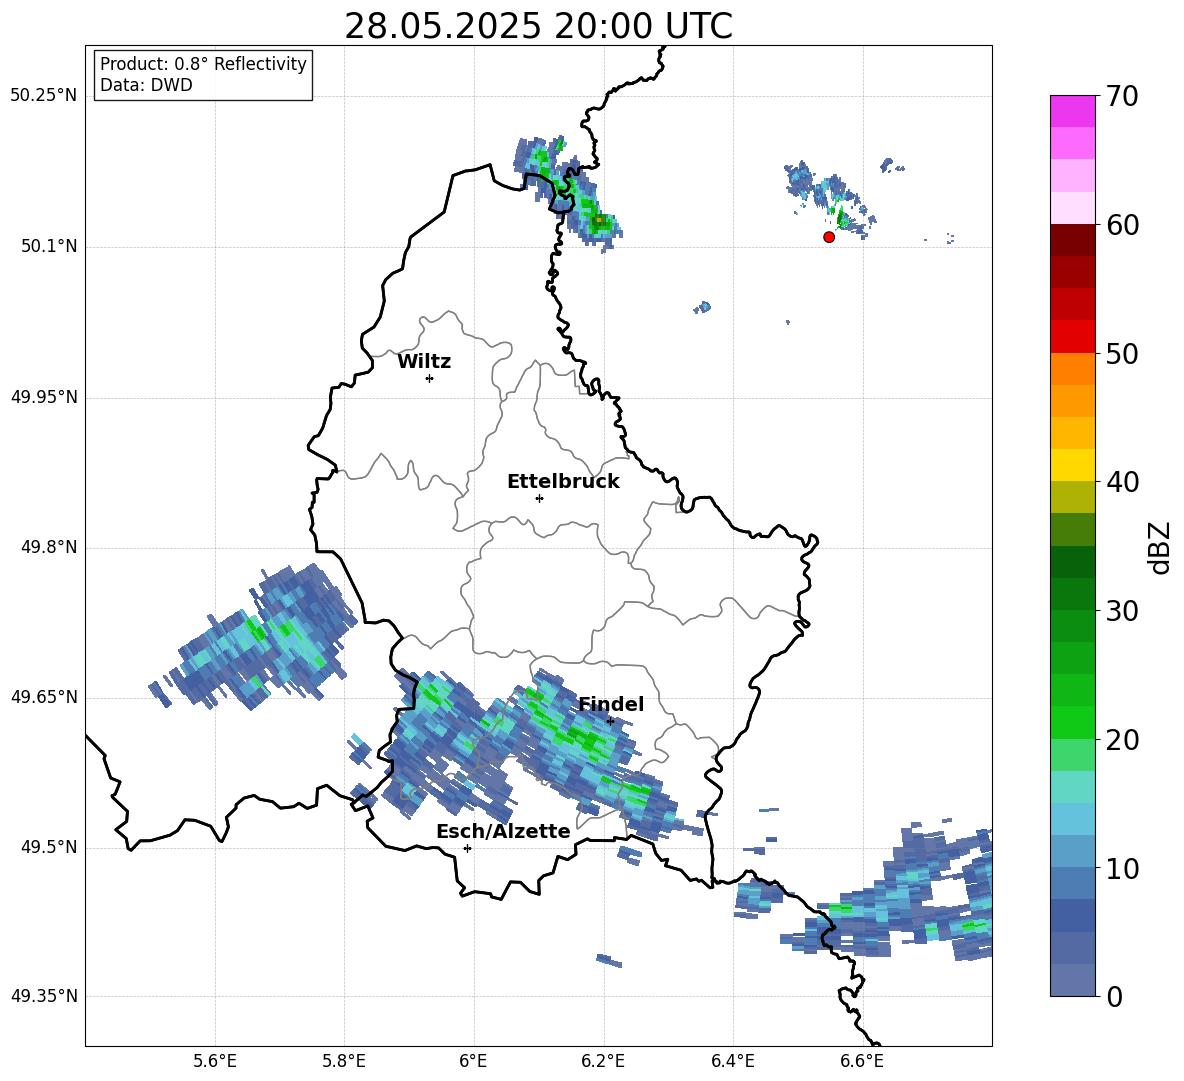The image size is (1184, 1081).
Task: Click the 6.6°E longitude label
Action: [862, 1061]
